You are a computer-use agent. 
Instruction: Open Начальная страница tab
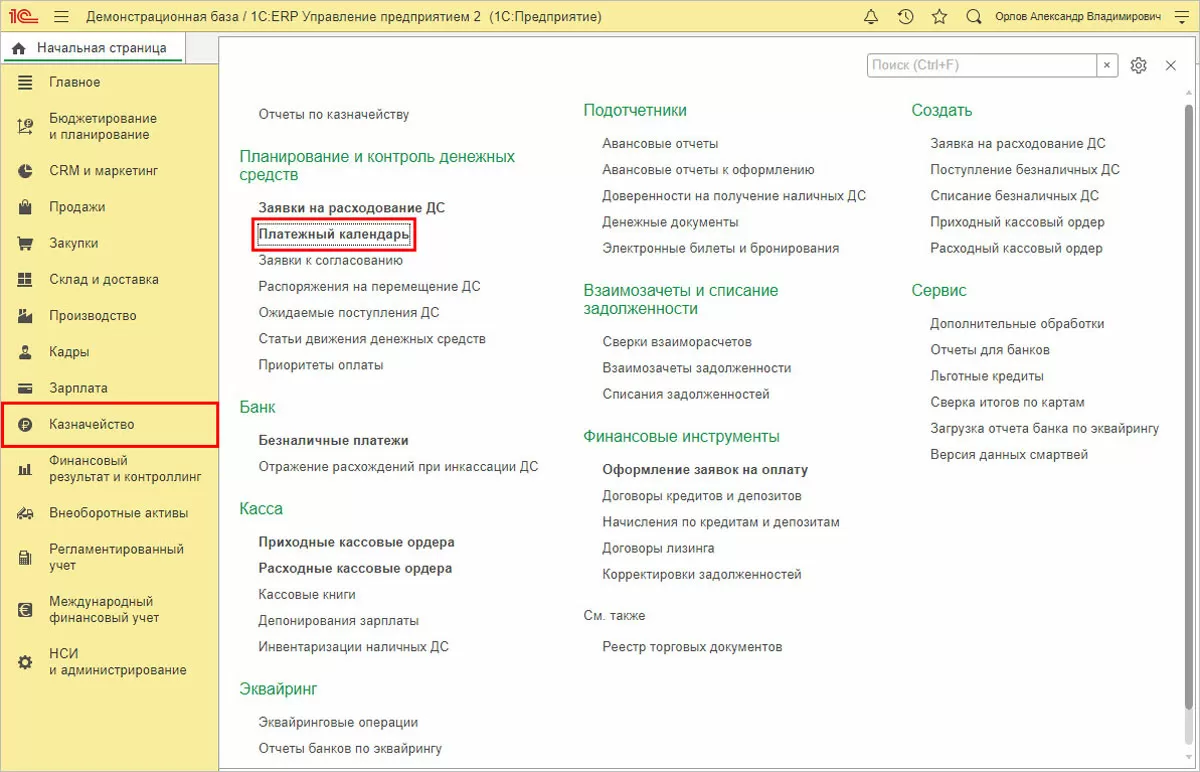94,48
